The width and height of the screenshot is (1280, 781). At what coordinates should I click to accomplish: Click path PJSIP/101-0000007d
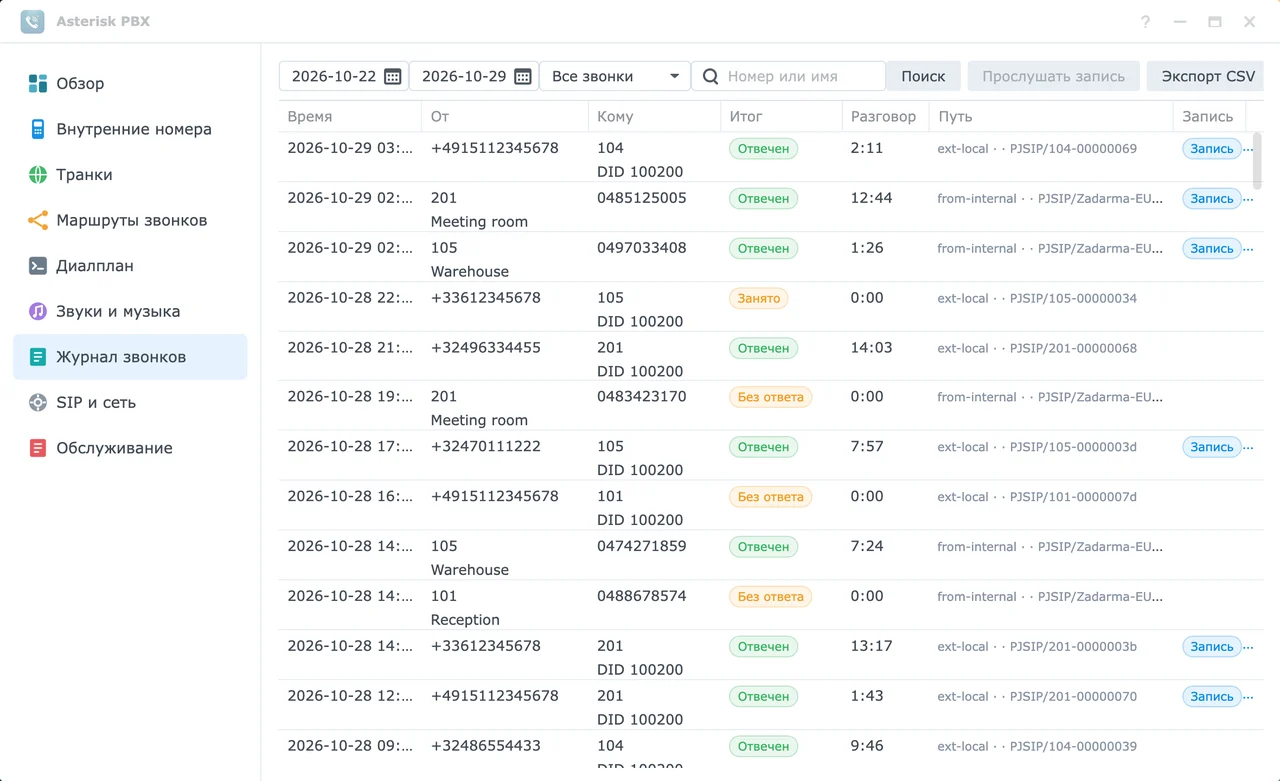[x=1073, y=497]
